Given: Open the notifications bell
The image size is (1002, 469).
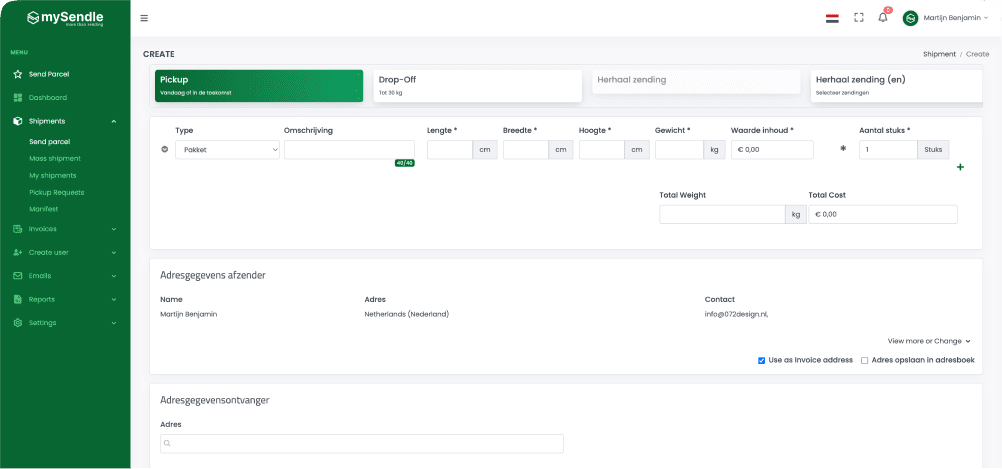Looking at the screenshot, I should click(x=883, y=18).
